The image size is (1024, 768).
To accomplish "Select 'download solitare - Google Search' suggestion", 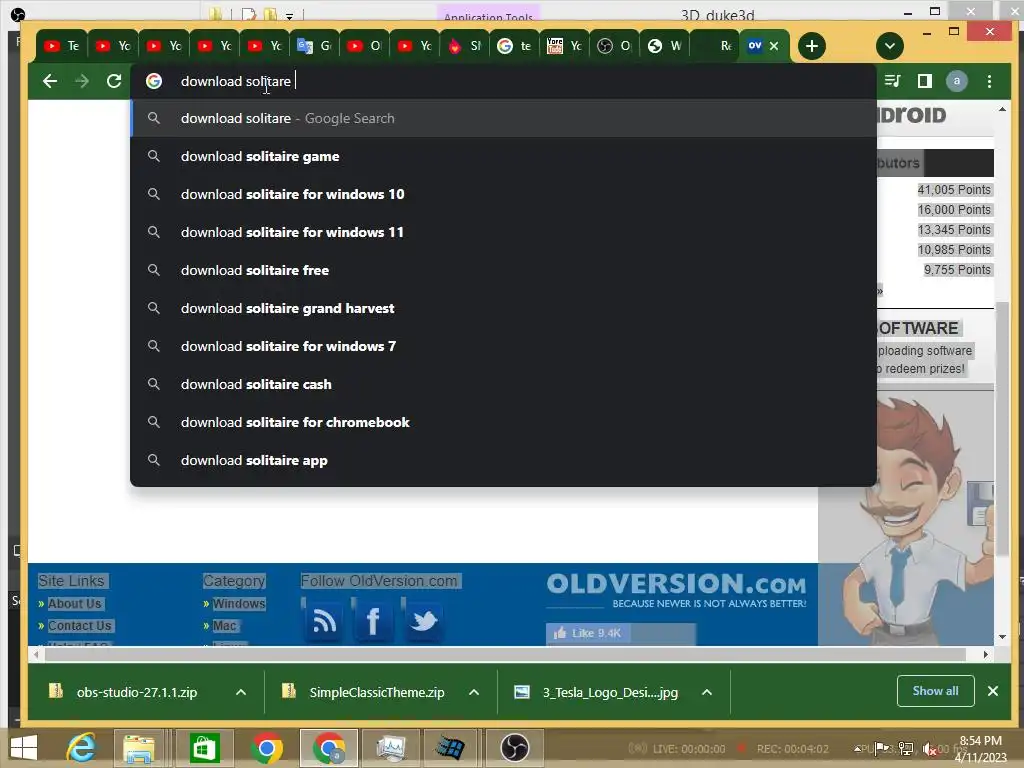I will tap(503, 118).
